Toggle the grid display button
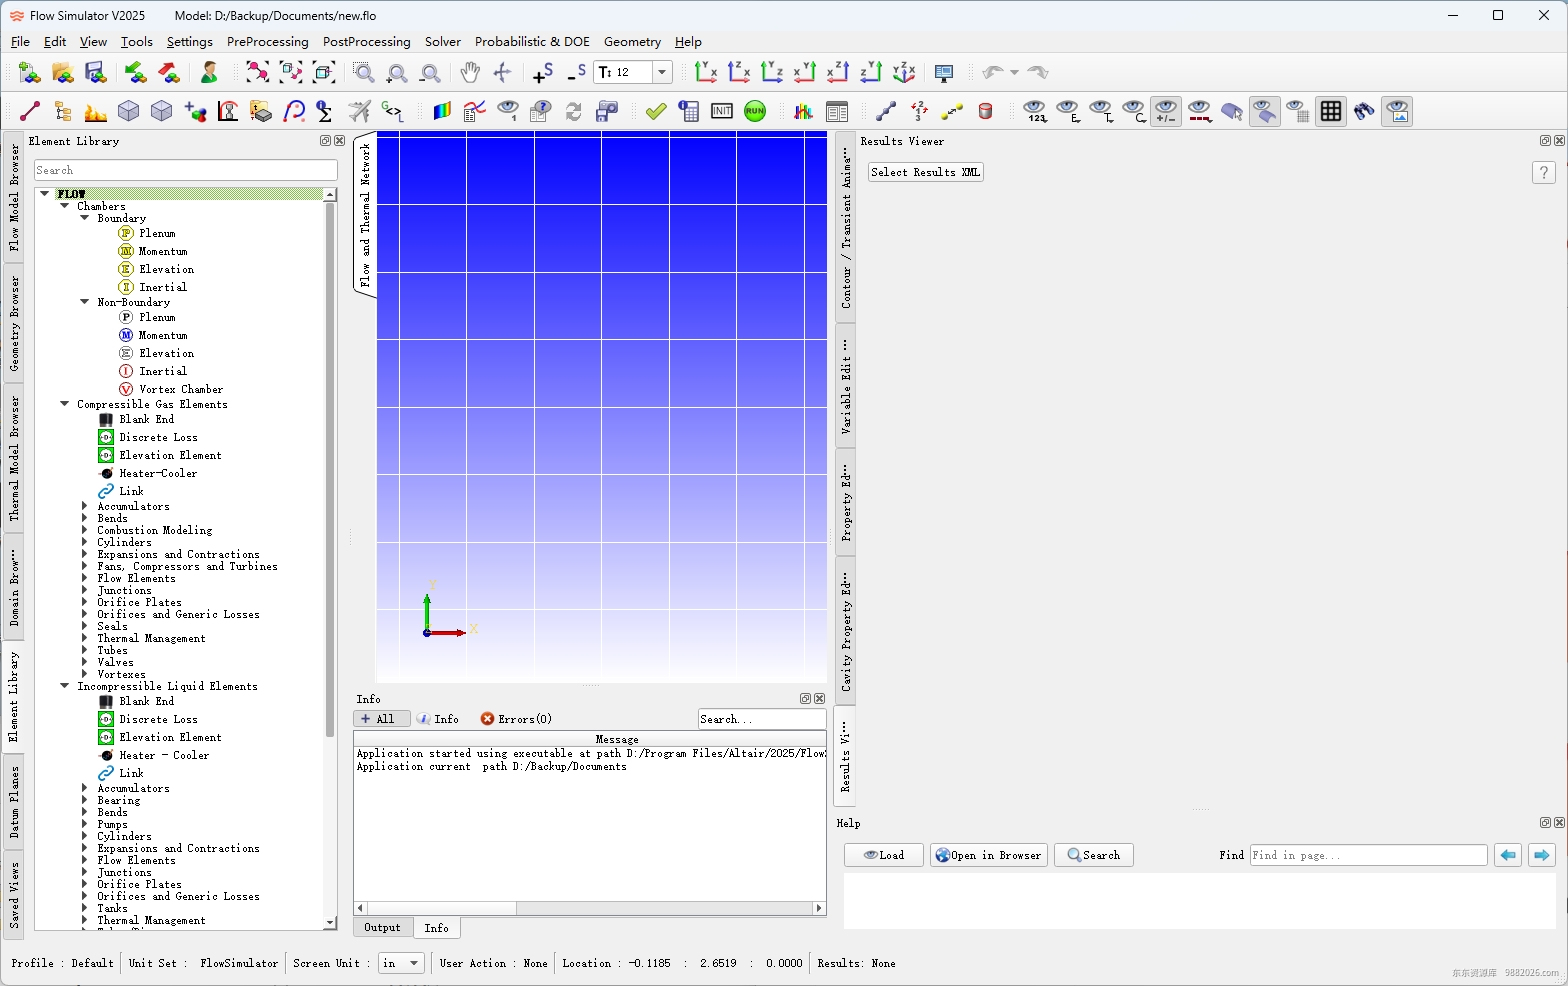 point(1331,111)
